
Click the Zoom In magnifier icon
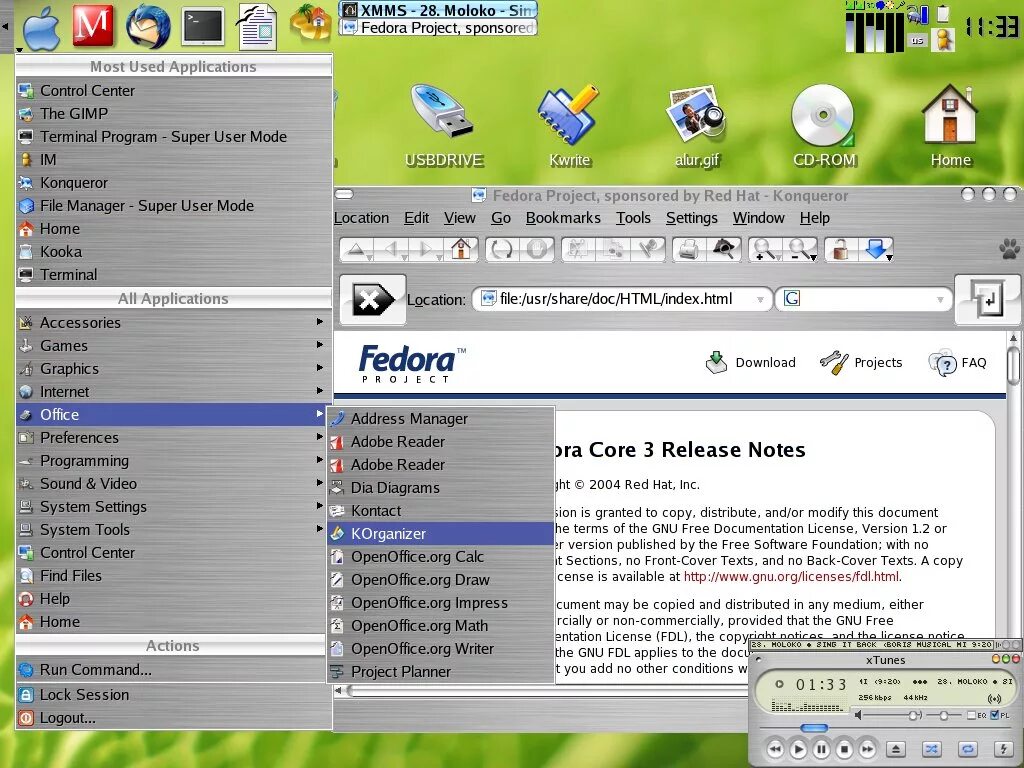[x=763, y=249]
